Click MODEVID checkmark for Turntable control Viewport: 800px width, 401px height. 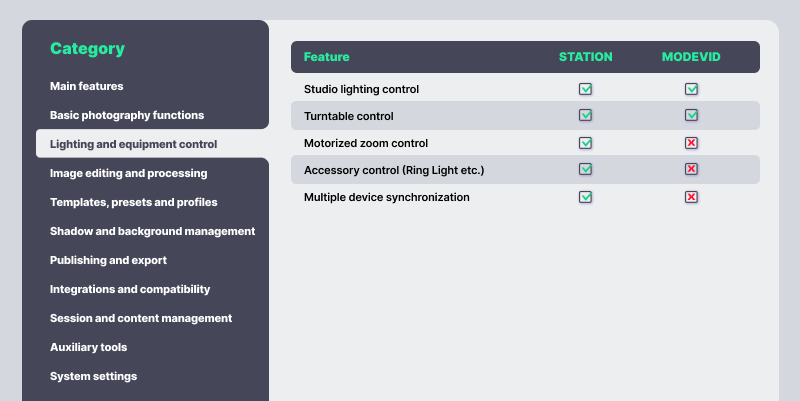pyautogui.click(x=691, y=116)
